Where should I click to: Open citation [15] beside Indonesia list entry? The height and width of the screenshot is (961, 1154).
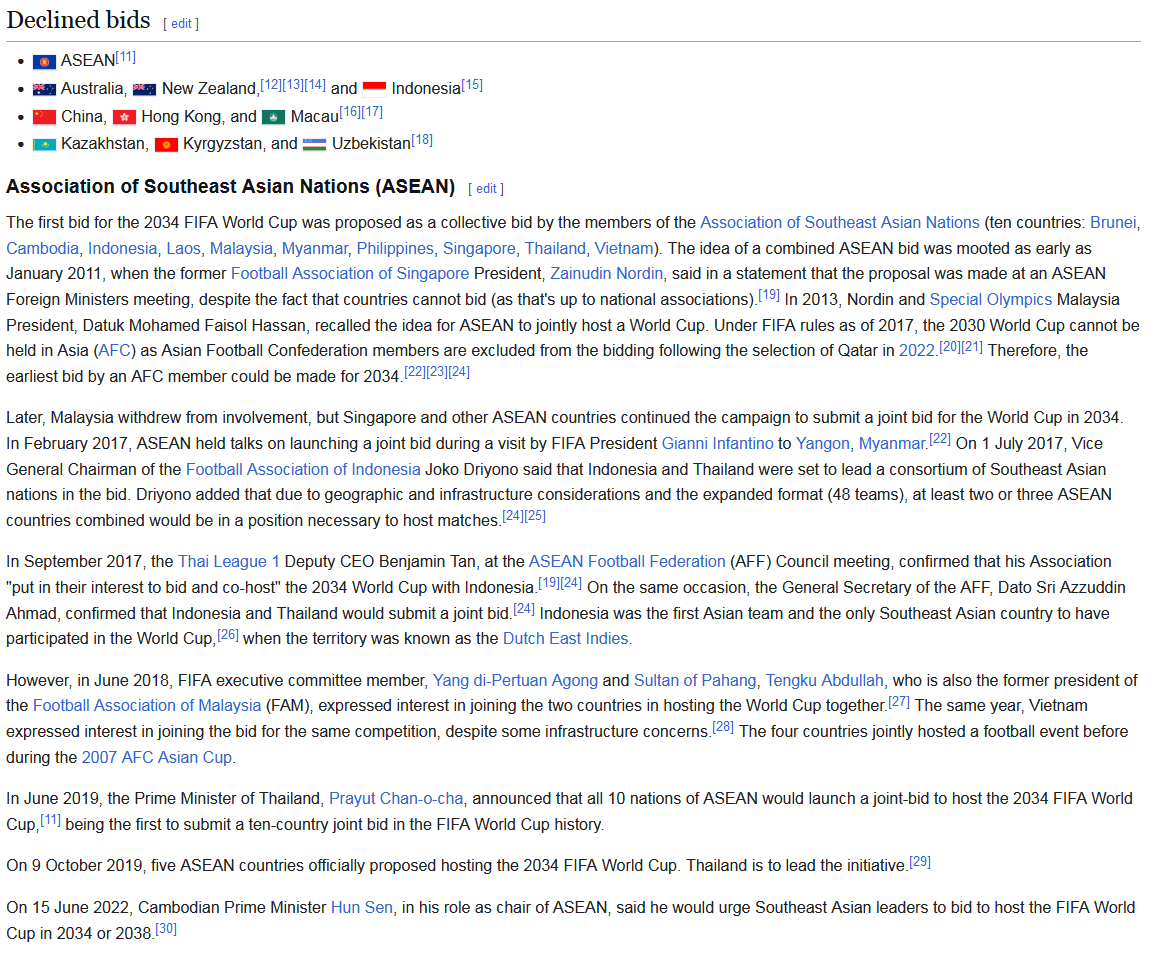(472, 85)
